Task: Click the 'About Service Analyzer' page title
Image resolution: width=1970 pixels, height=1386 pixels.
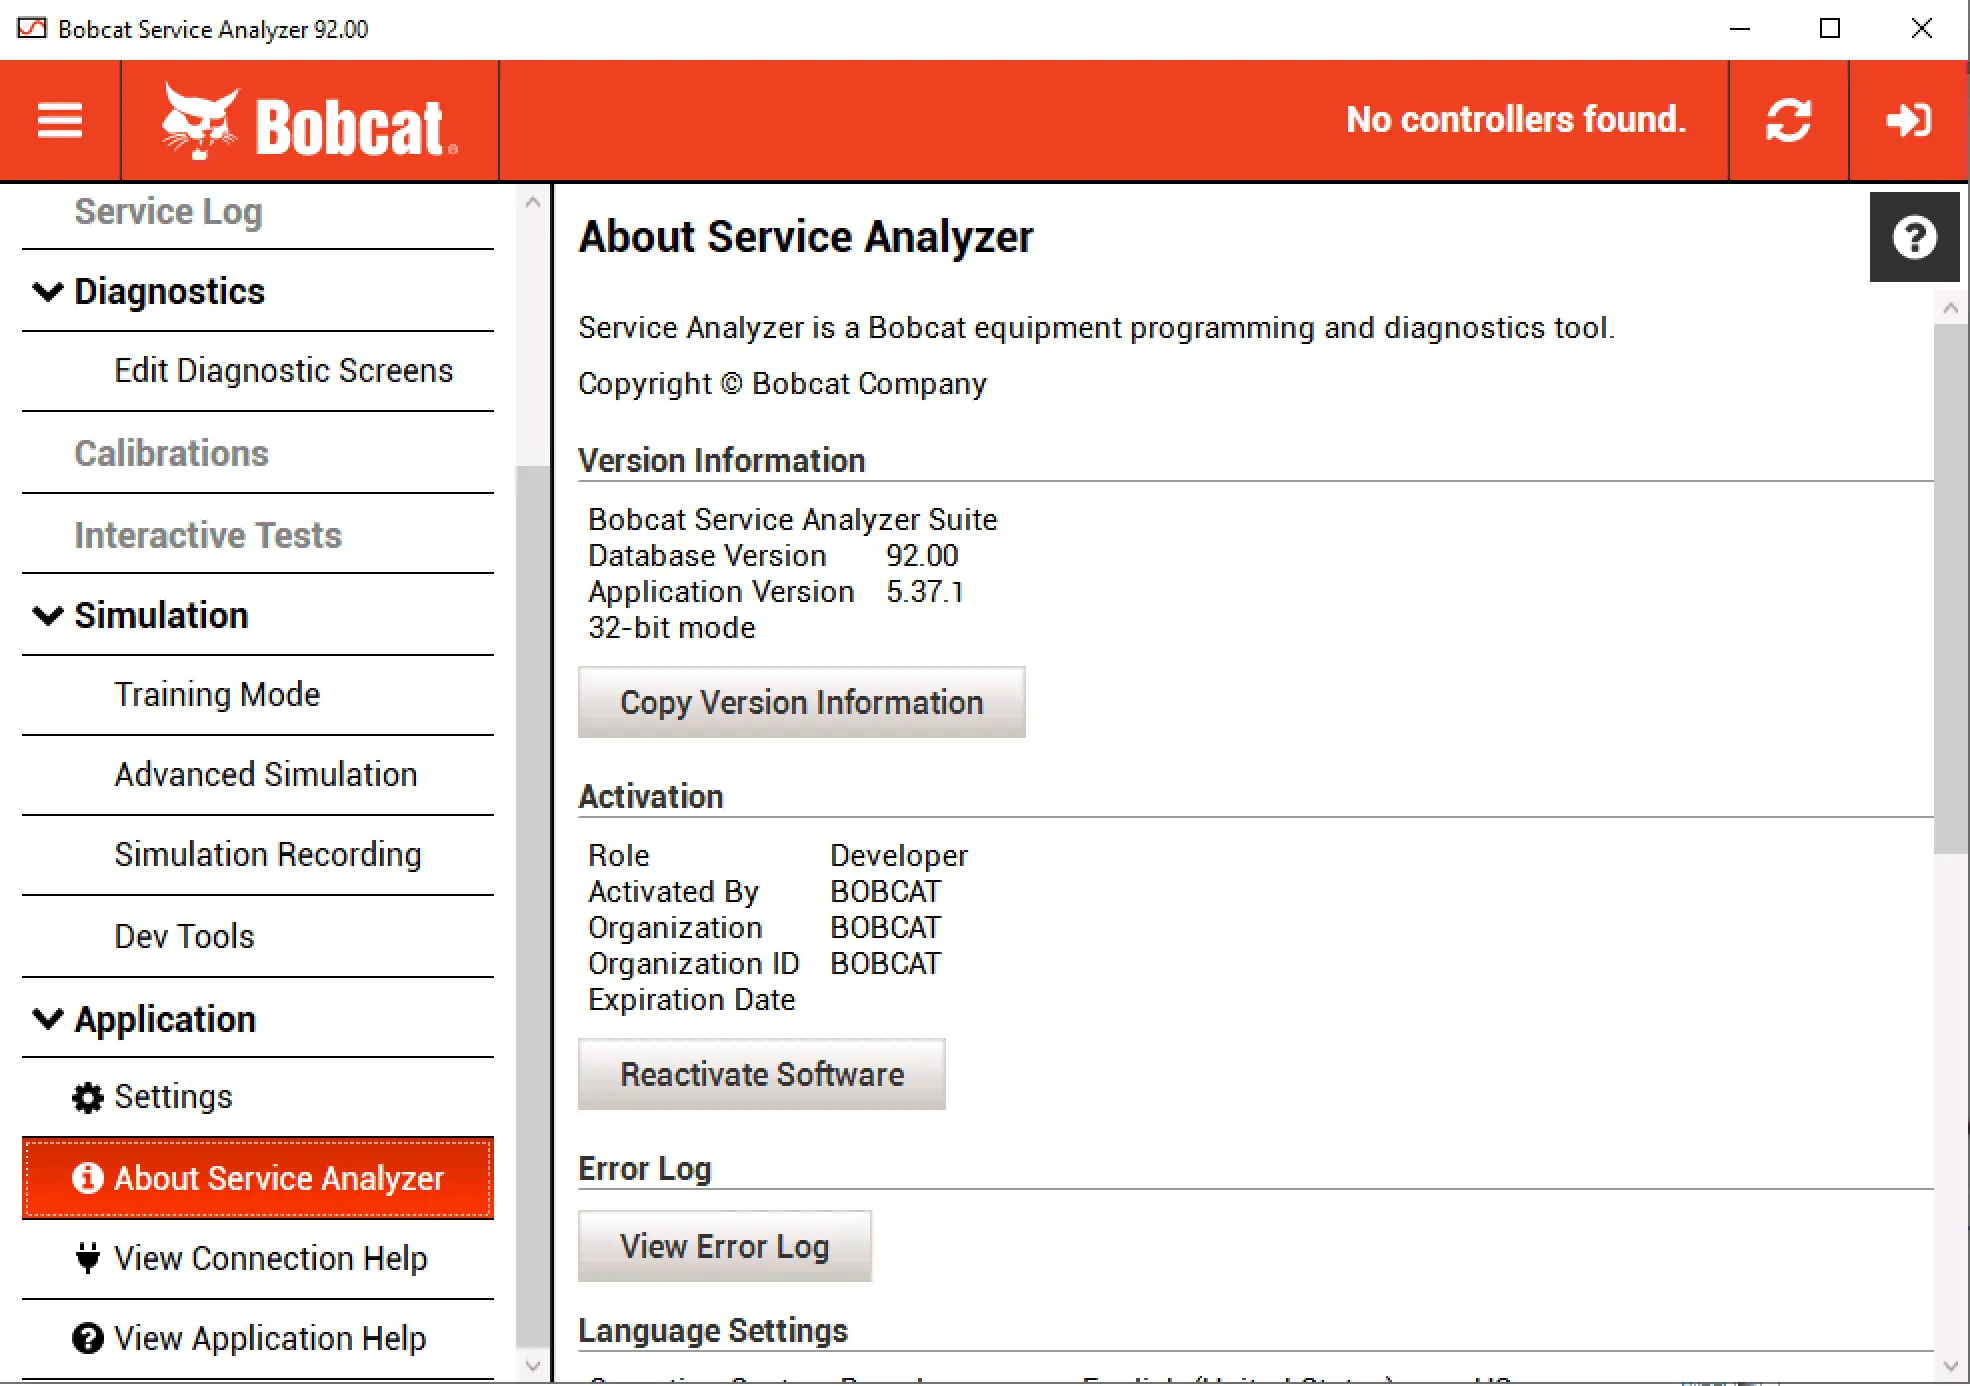Action: coord(805,238)
